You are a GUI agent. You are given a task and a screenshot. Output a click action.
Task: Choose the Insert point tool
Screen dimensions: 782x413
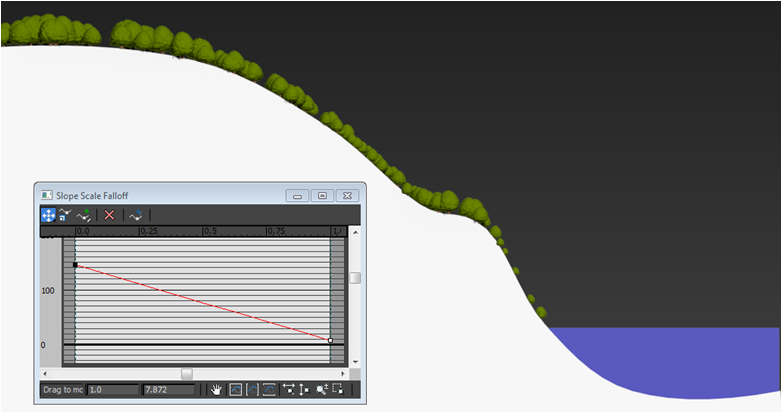click(x=84, y=215)
